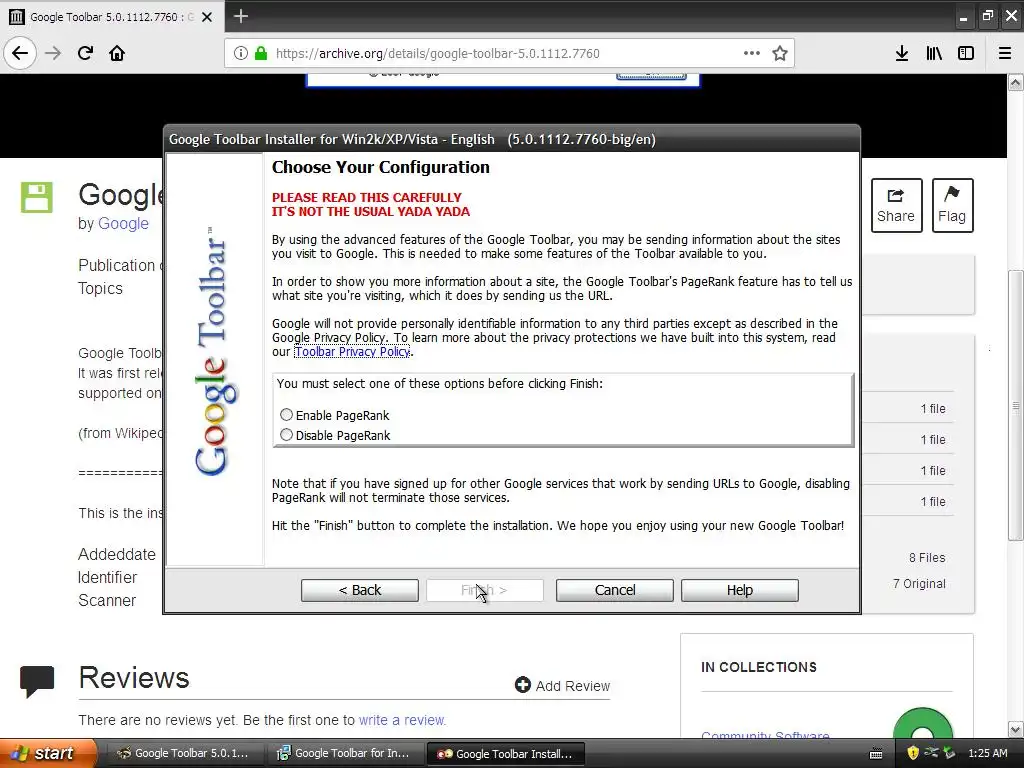
Task: Toggle the sidebar view icon
Action: pyautogui.click(x=966, y=54)
